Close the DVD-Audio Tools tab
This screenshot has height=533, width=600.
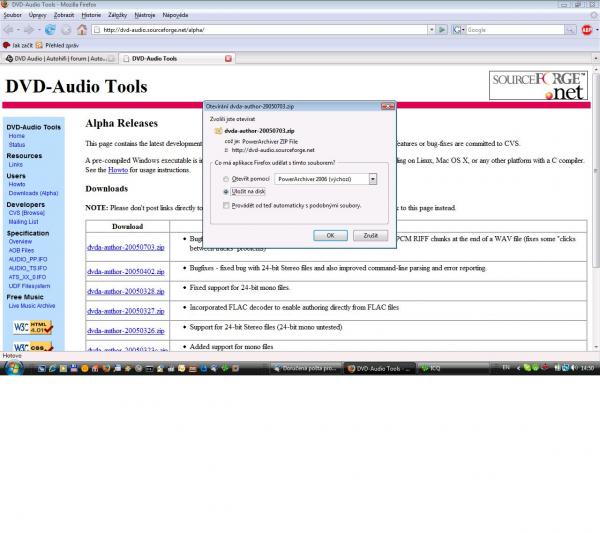click(x=228, y=58)
